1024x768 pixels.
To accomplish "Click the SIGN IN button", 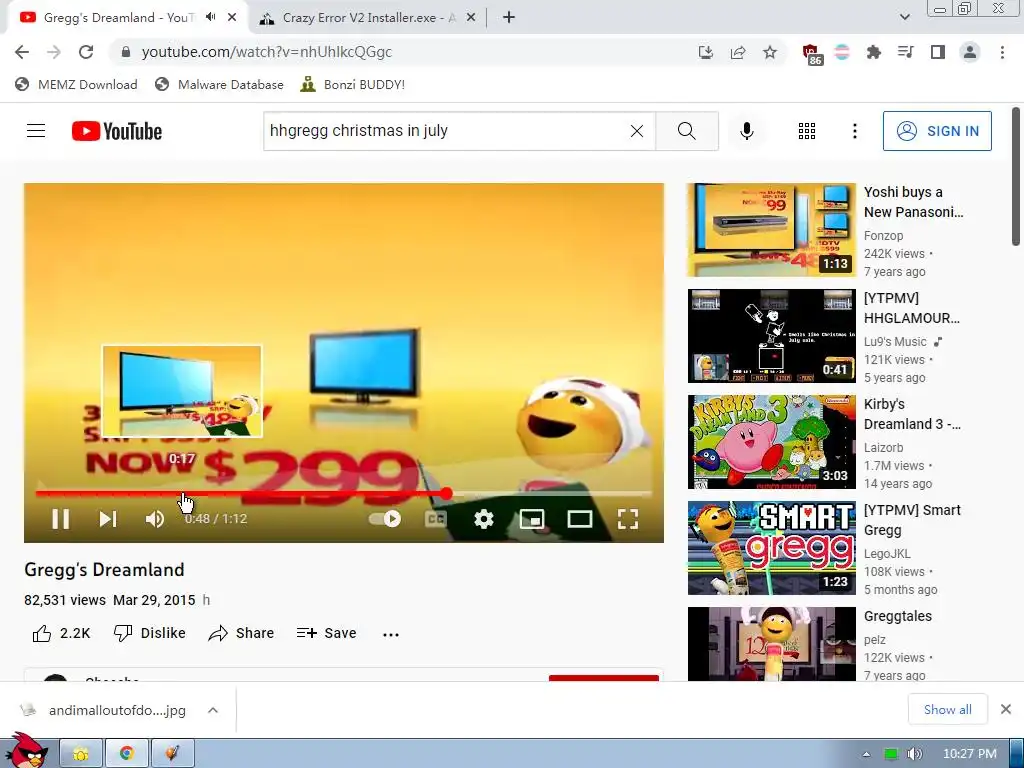I will pos(937,131).
